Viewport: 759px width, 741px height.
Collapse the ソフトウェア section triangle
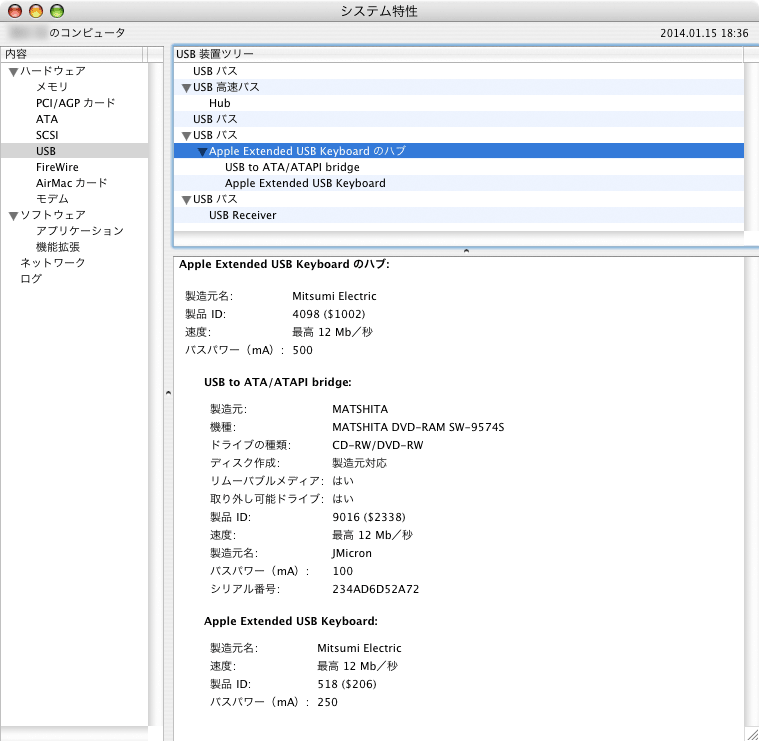13,215
